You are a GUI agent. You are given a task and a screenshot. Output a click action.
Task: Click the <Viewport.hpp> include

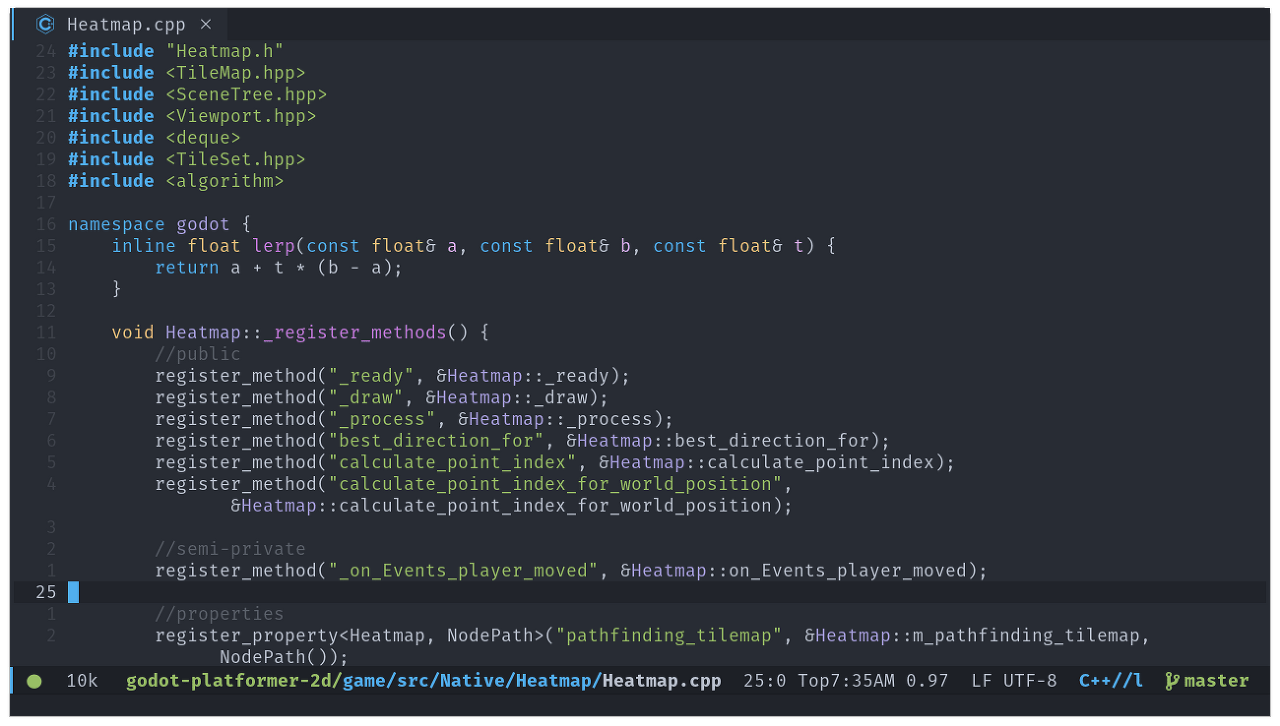click(241, 116)
